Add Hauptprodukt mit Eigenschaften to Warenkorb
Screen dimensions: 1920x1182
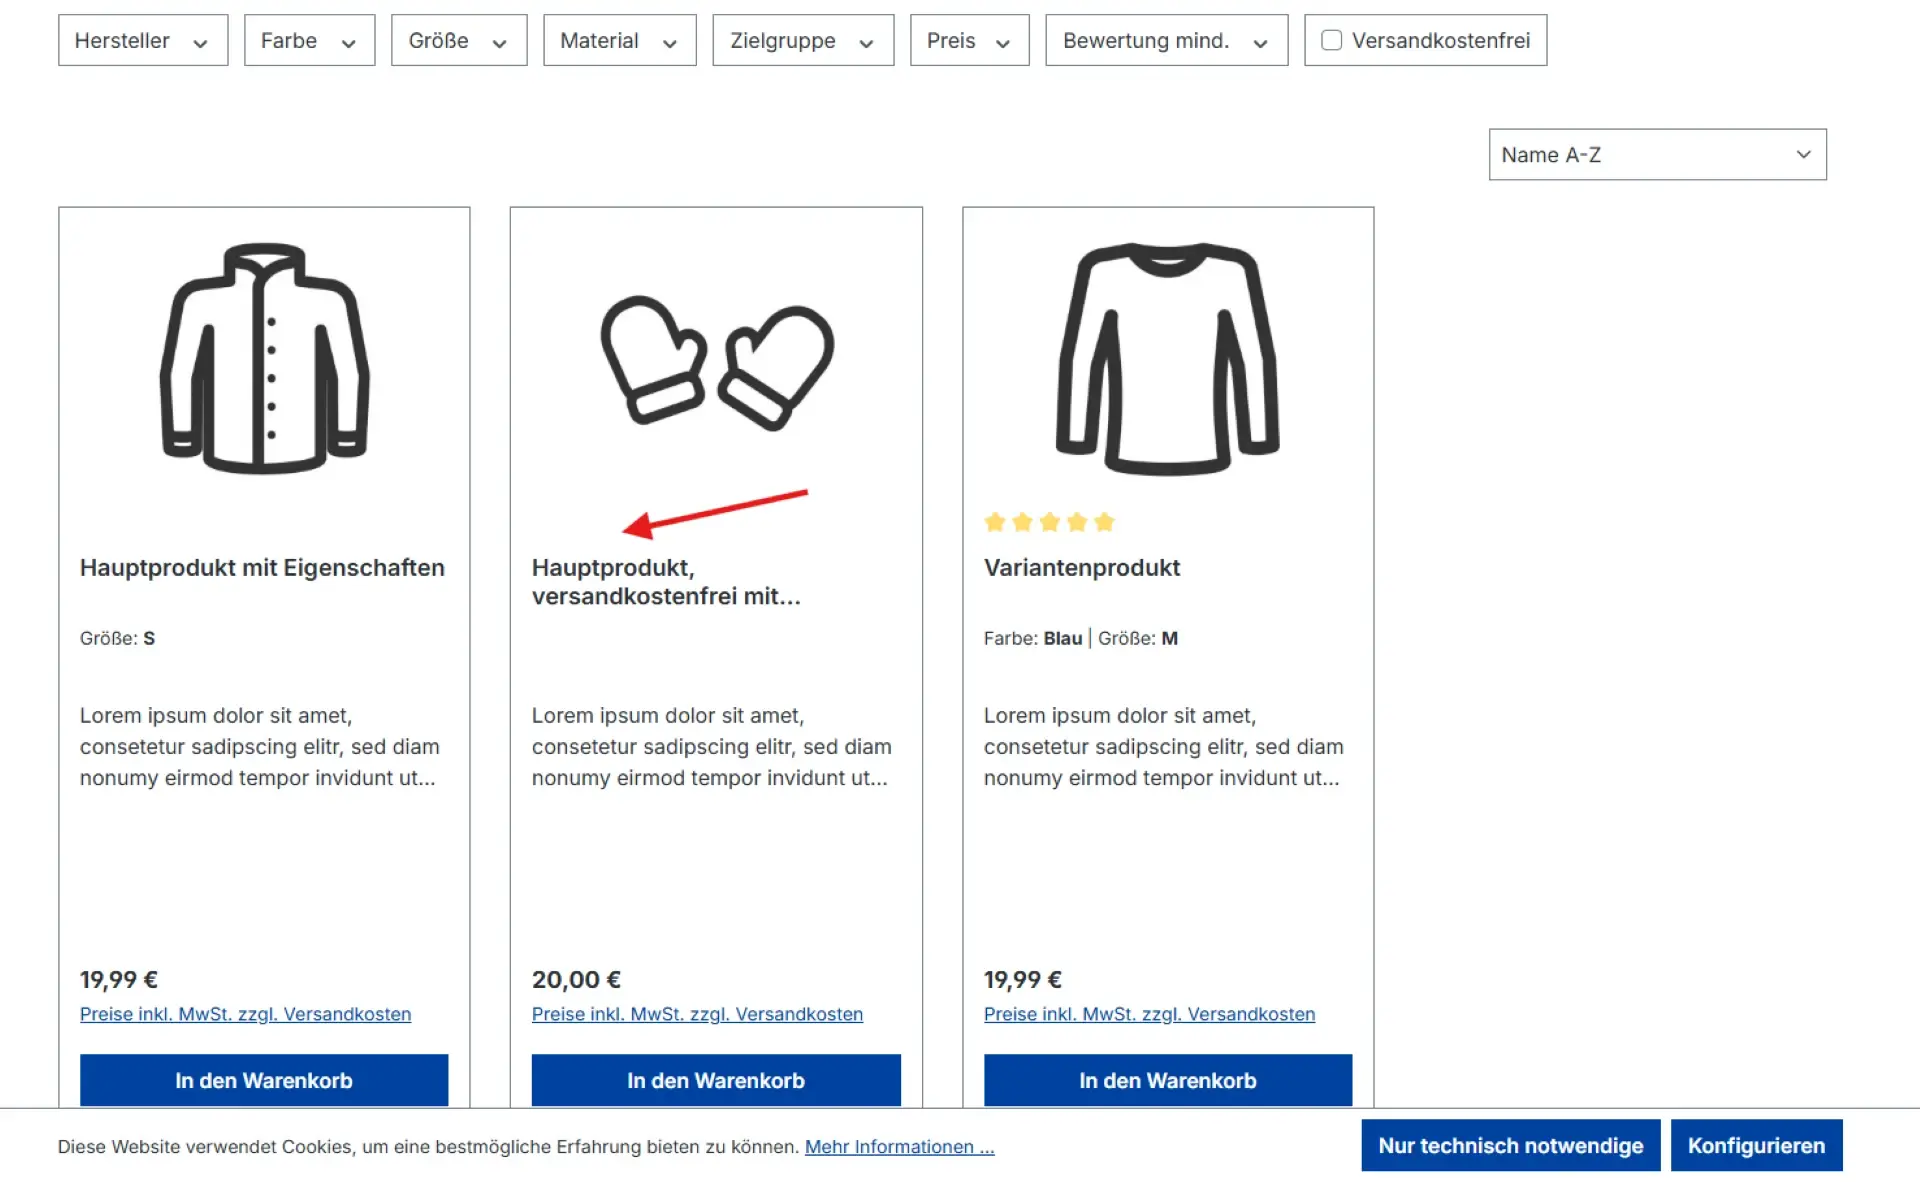click(x=264, y=1080)
